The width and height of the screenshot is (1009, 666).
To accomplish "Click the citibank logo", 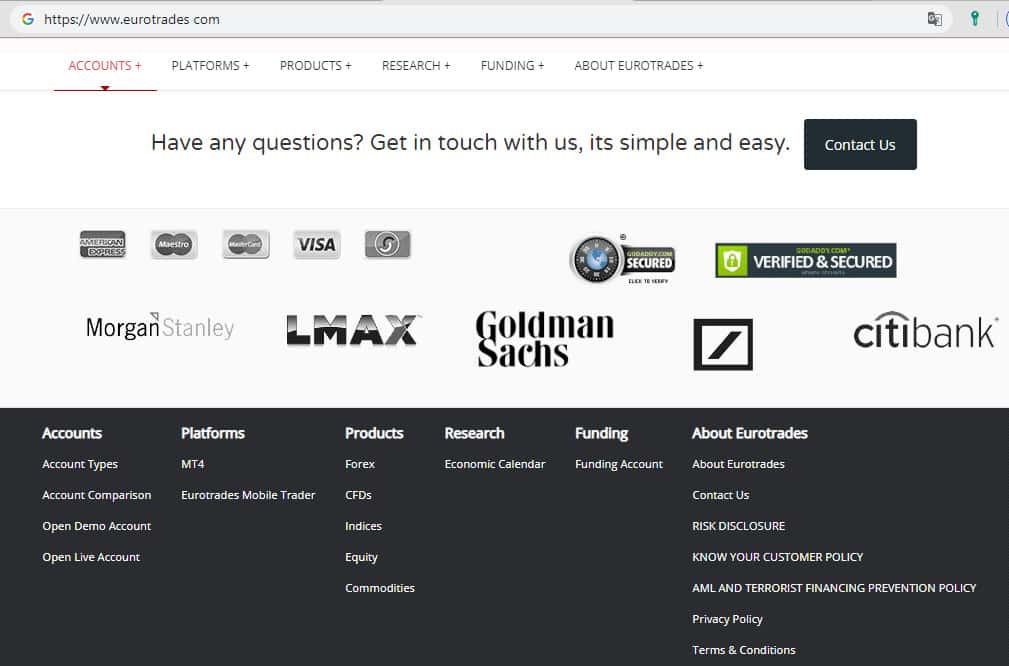I will click(x=925, y=331).
